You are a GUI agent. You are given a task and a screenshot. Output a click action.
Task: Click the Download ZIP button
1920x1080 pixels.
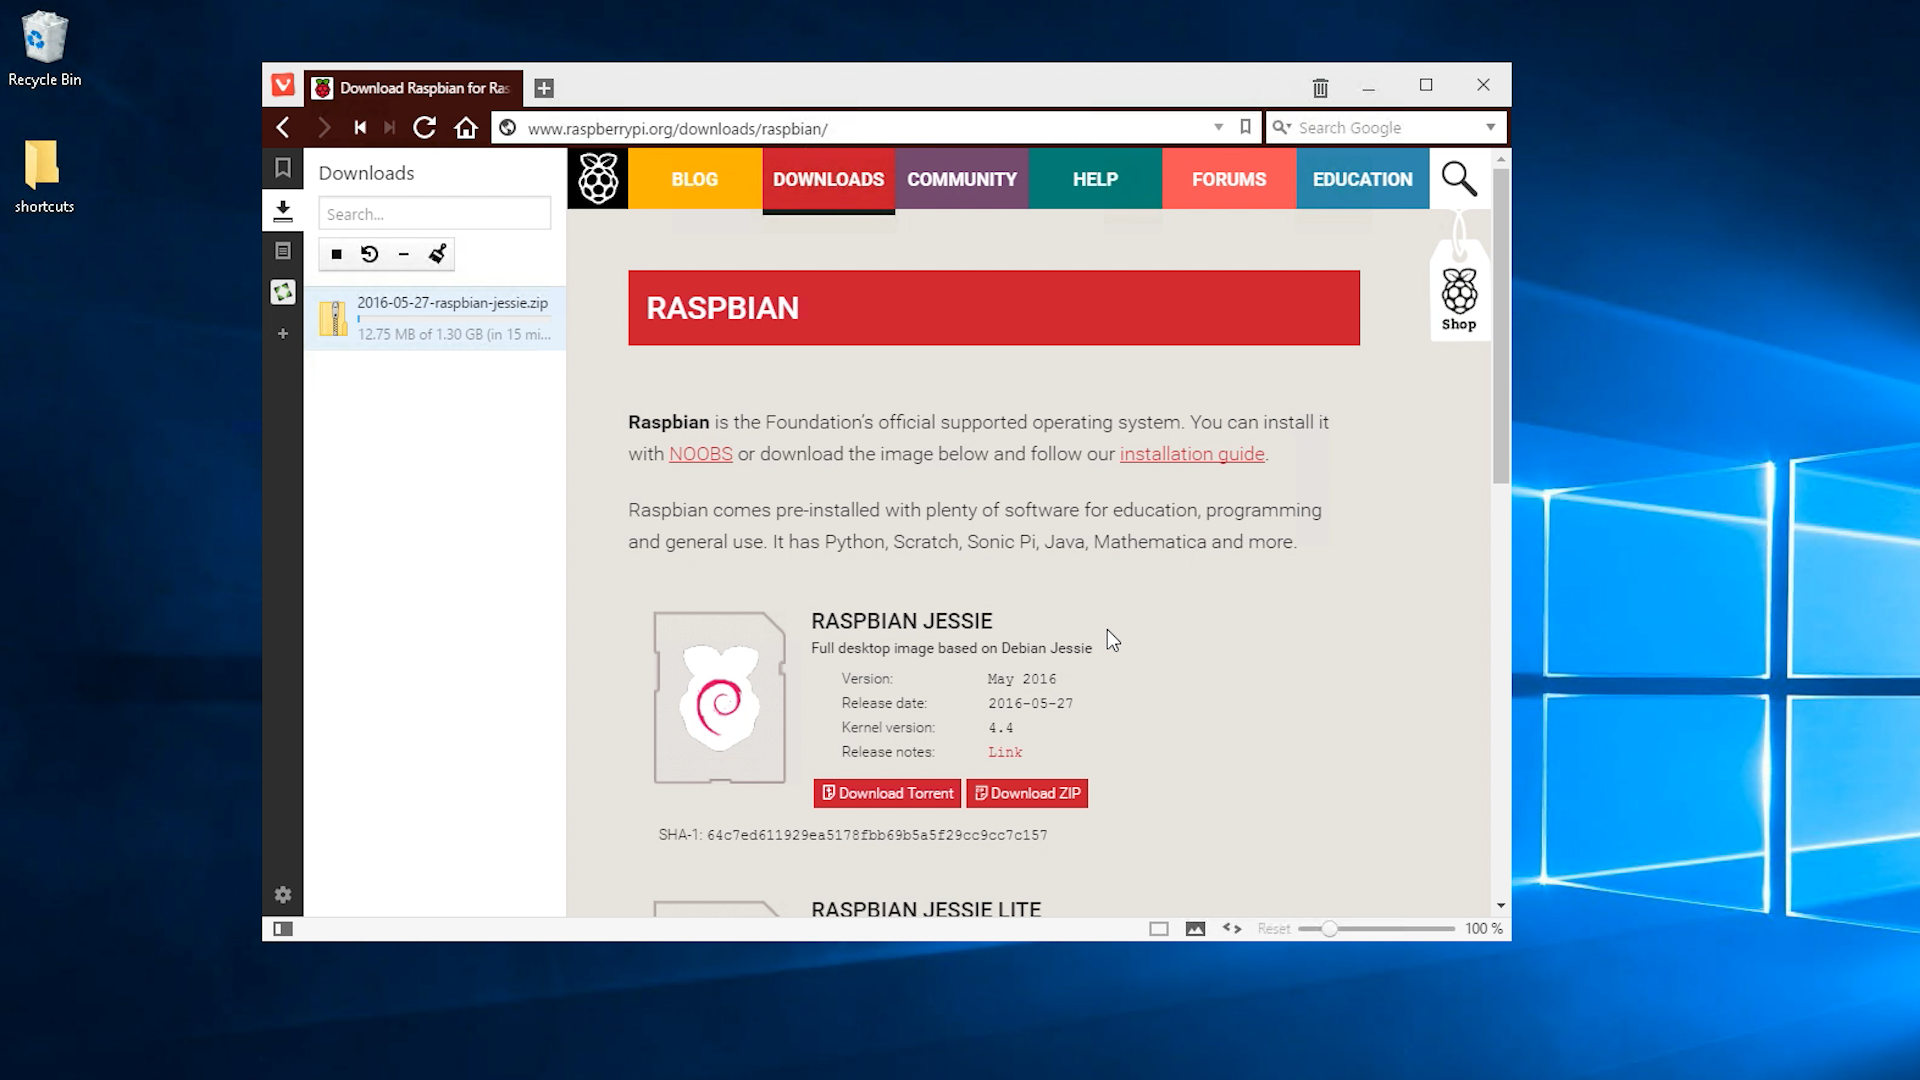[1027, 793]
